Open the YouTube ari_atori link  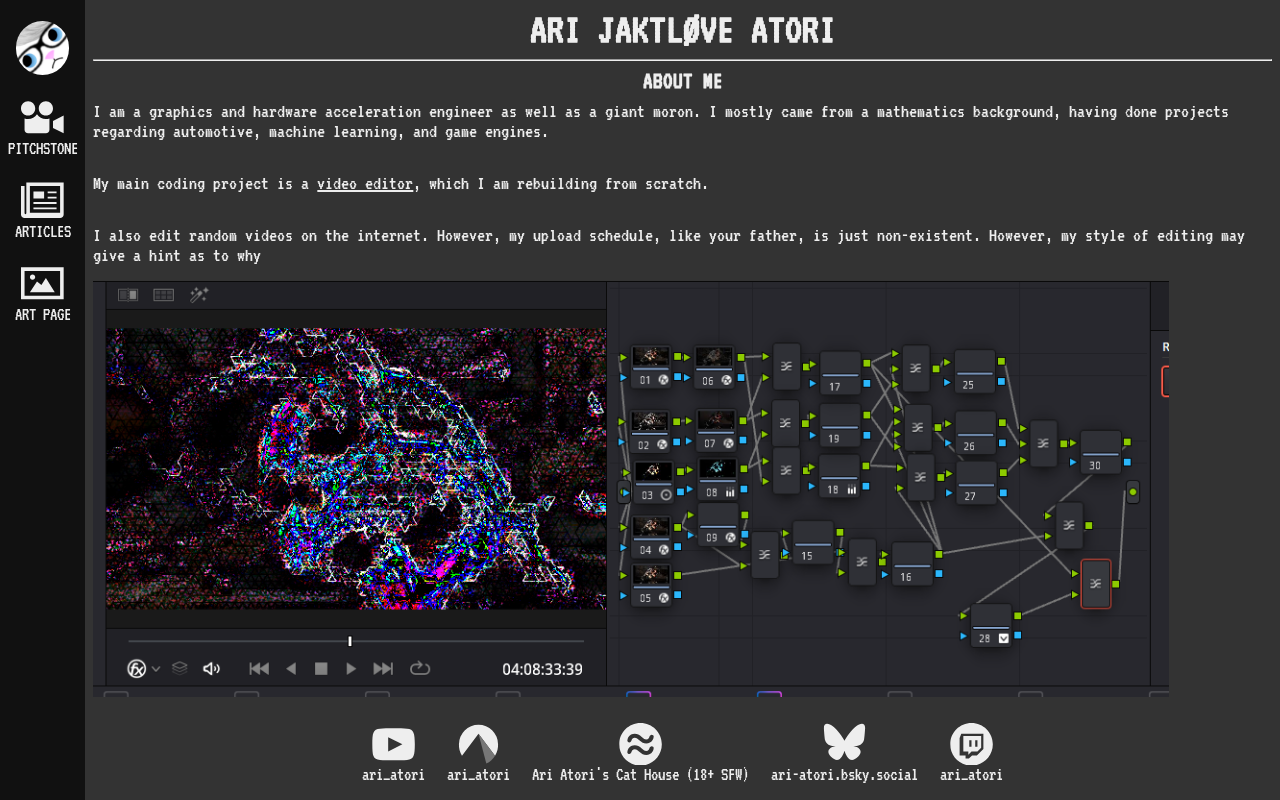click(393, 744)
